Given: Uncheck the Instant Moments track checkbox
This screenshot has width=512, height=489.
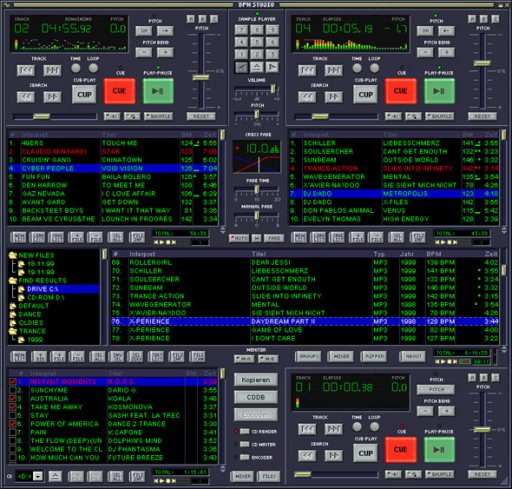Looking at the screenshot, I should pos(12,381).
